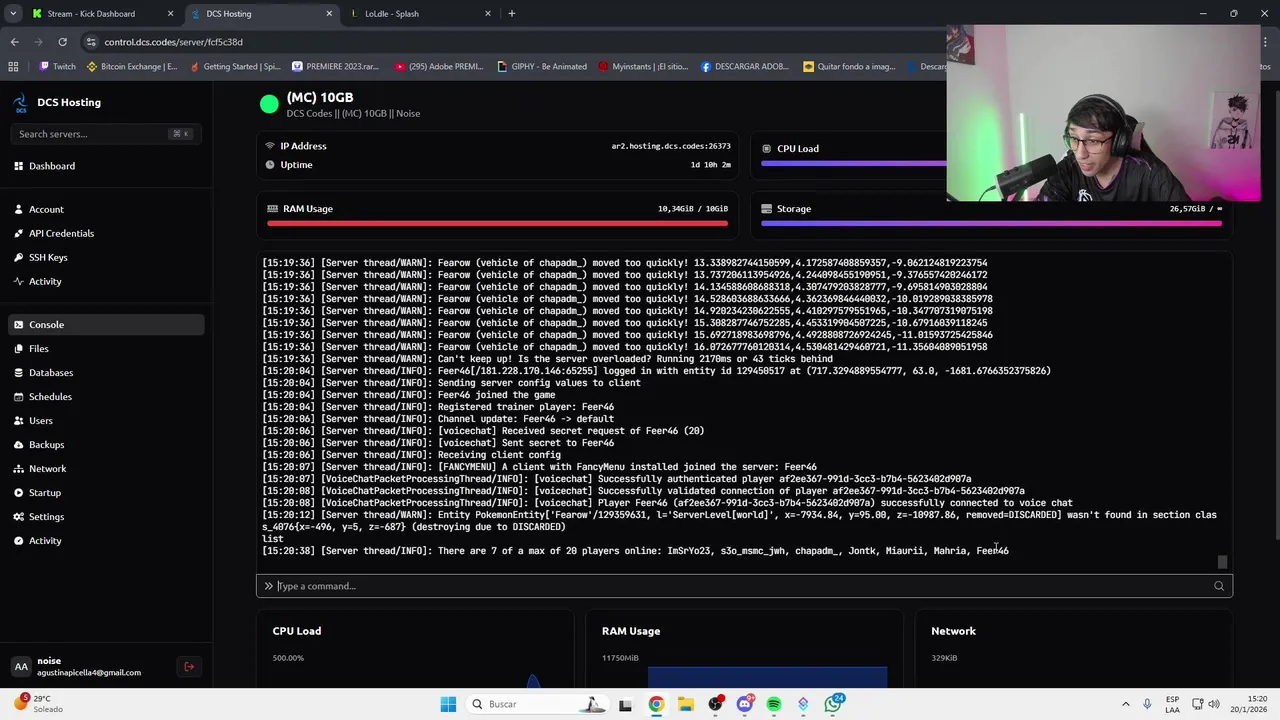Open the Myinstants bookmark
This screenshot has height=720, width=1280.
[x=643, y=67]
